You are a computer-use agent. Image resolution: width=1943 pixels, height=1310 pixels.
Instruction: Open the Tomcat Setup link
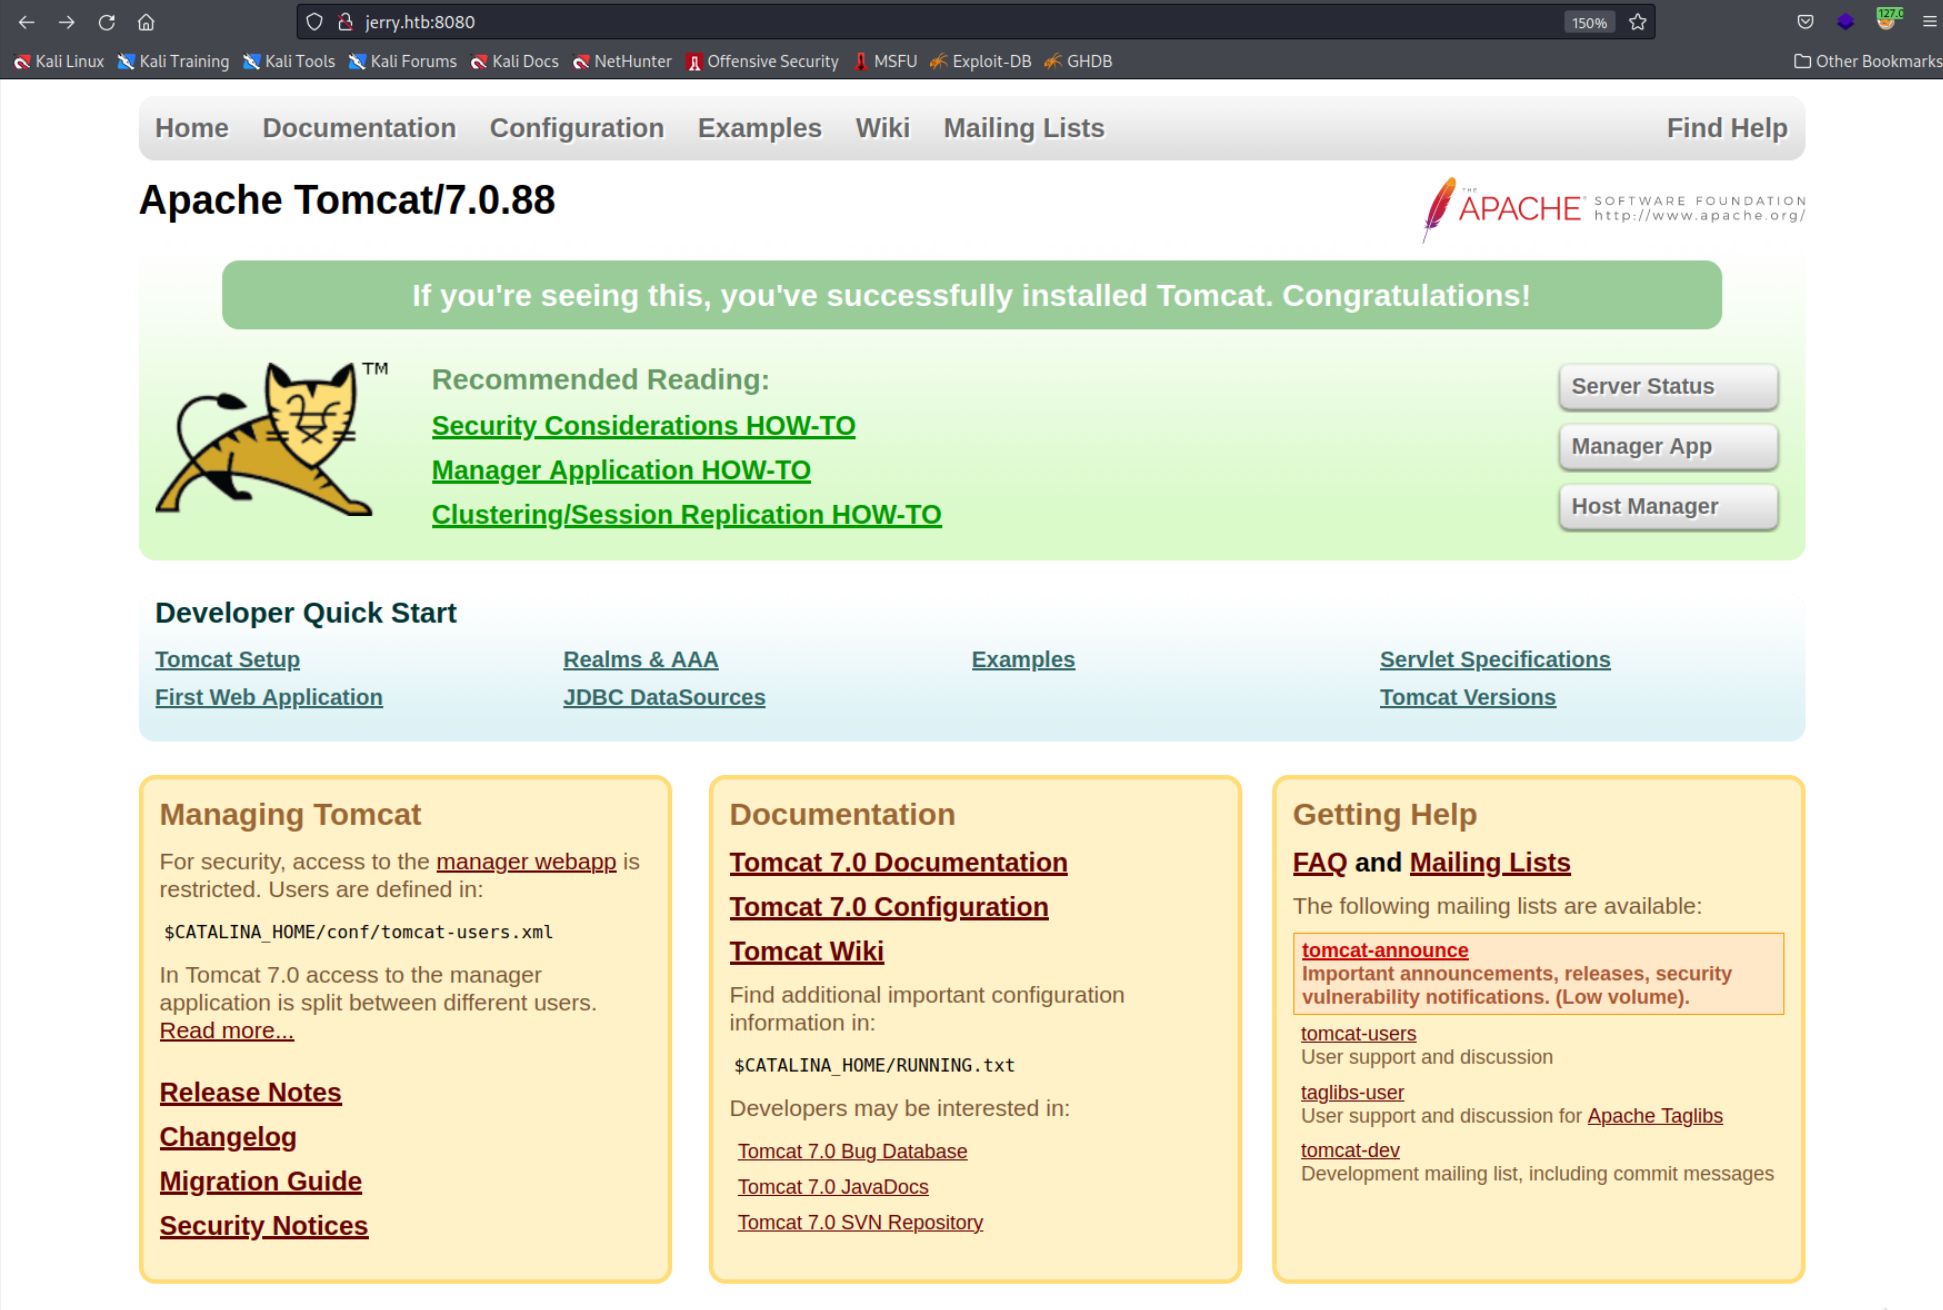[x=227, y=660]
